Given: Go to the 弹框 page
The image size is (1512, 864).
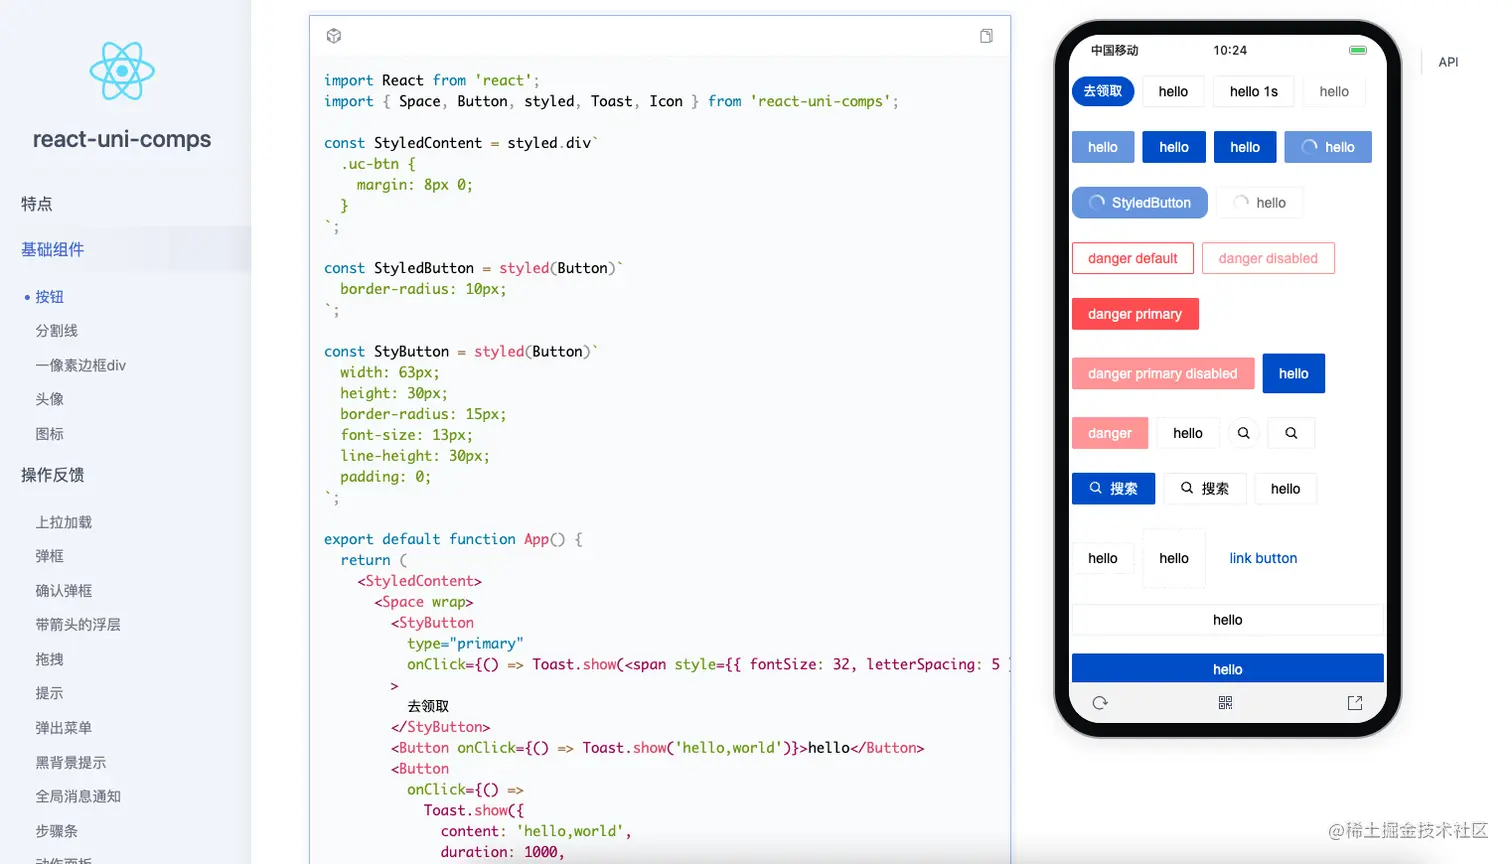Looking at the screenshot, I should coord(49,557).
